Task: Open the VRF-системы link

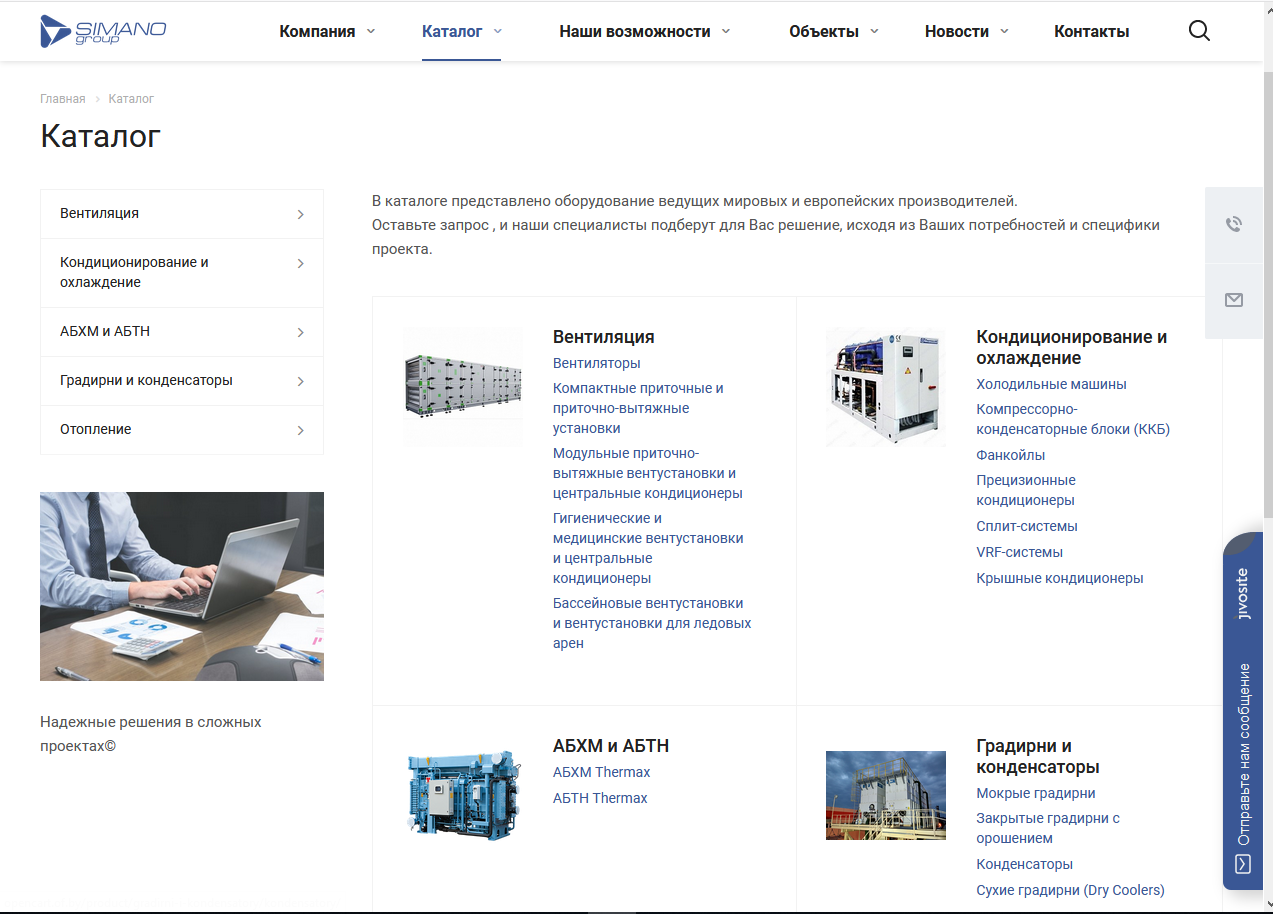Action: [x=1019, y=552]
